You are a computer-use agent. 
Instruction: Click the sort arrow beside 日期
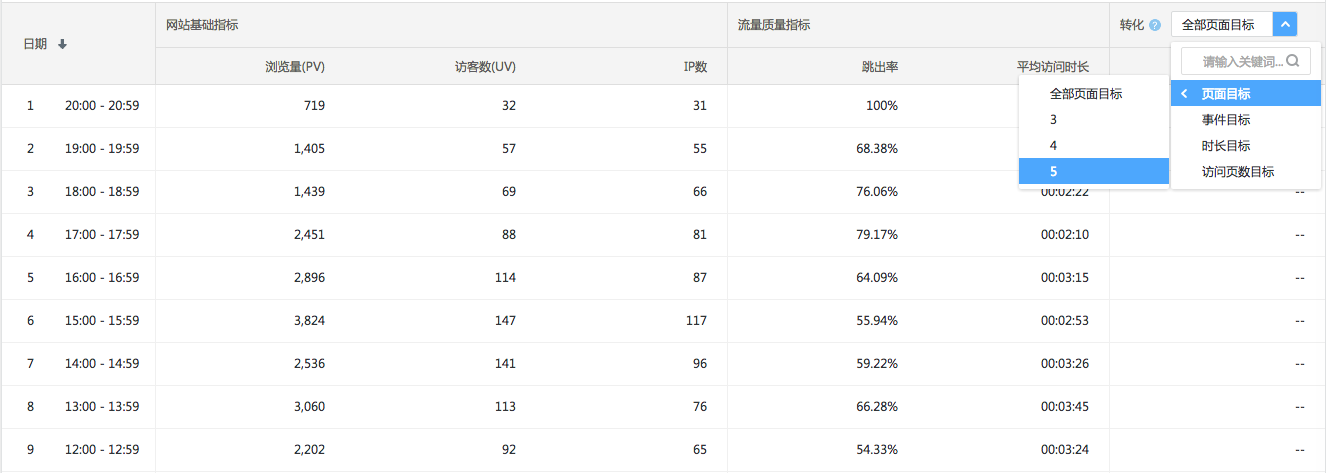coord(62,45)
